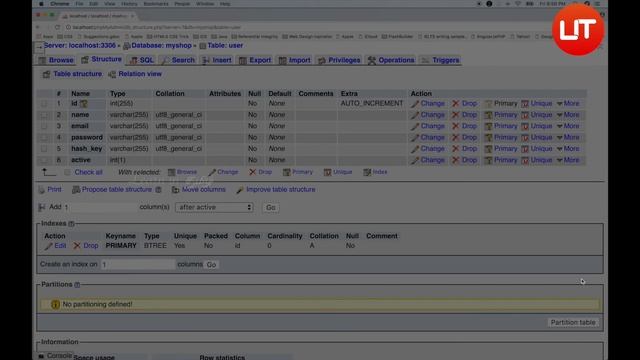Click With selected Index icon
This screenshot has width=640, height=360.
pyautogui.click(x=367, y=172)
